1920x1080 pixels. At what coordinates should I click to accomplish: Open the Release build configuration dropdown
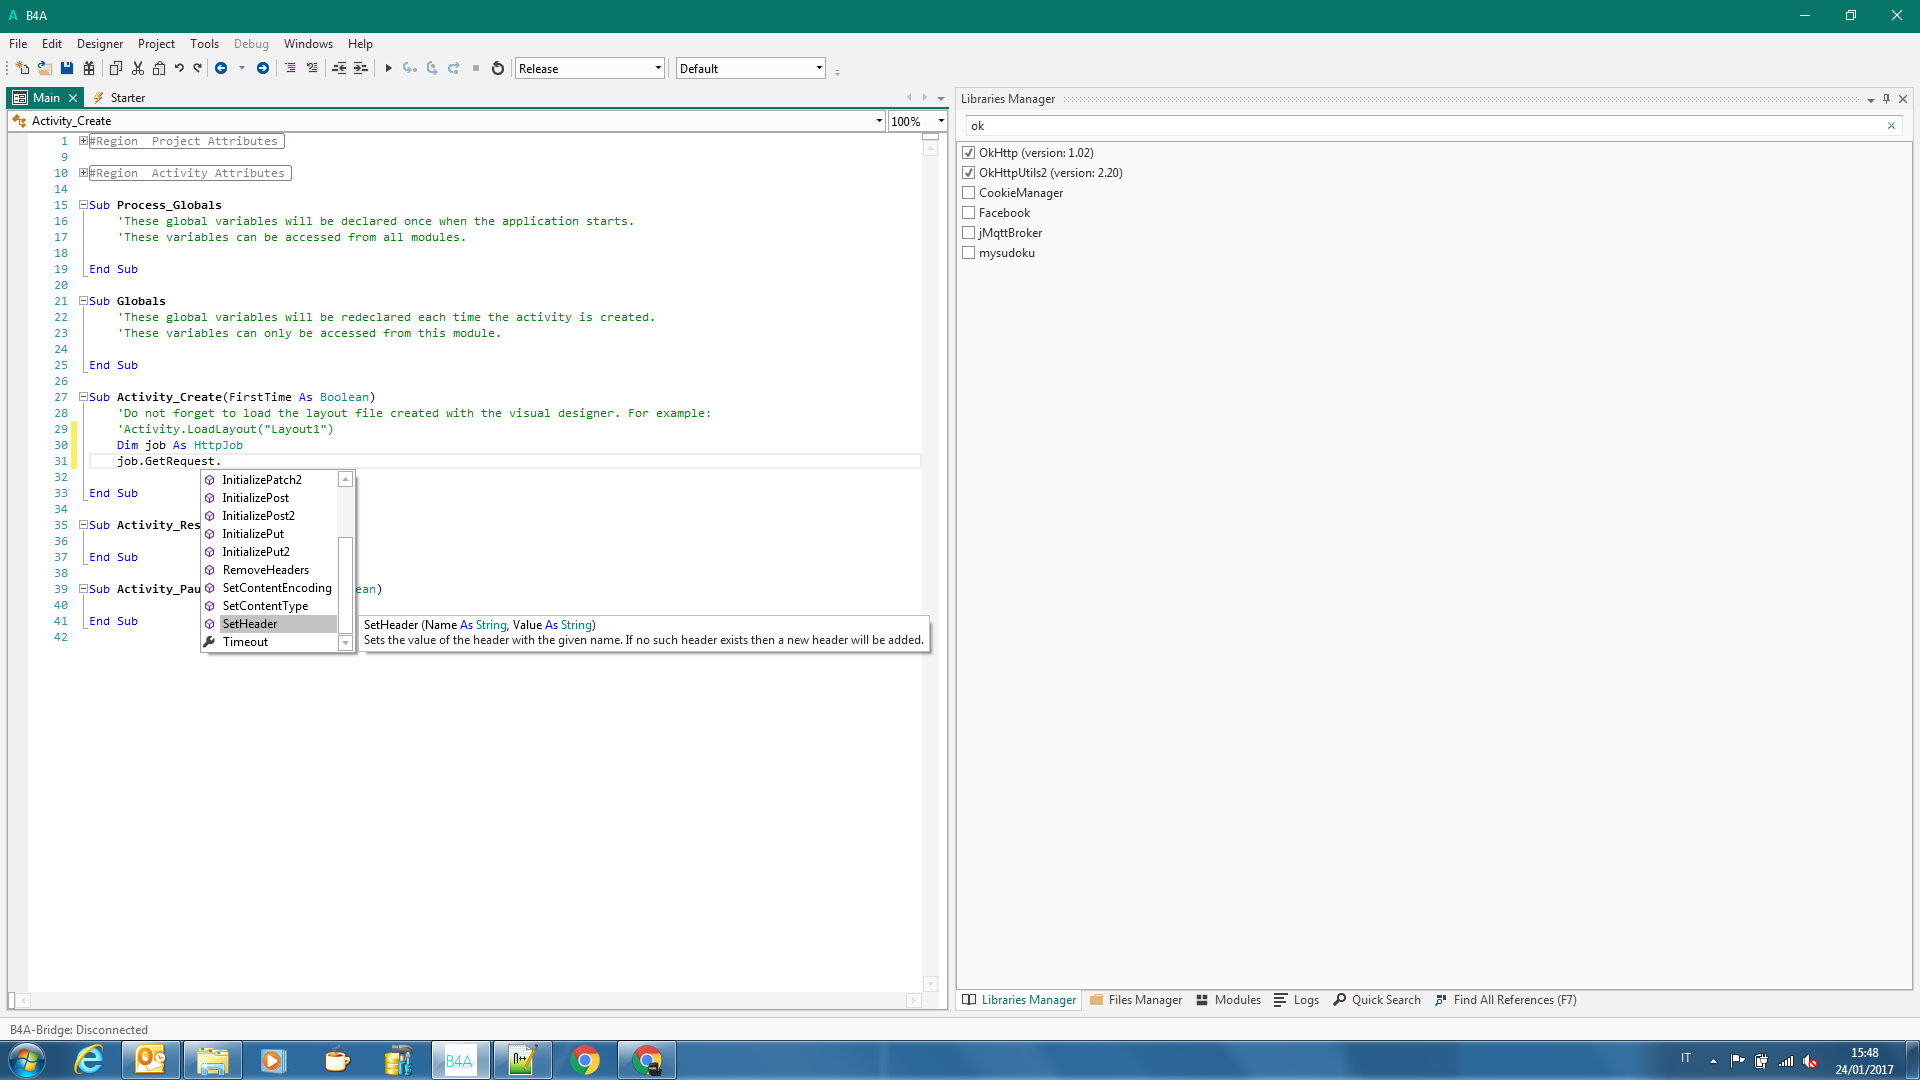click(658, 68)
